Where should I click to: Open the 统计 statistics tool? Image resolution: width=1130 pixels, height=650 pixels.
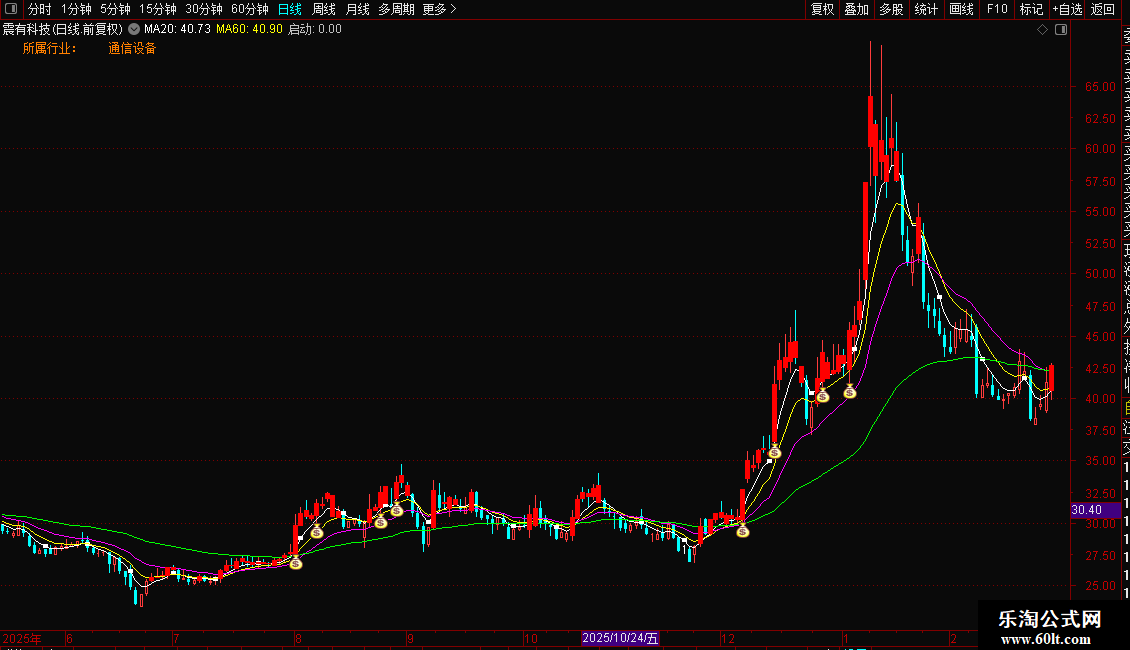pos(926,9)
